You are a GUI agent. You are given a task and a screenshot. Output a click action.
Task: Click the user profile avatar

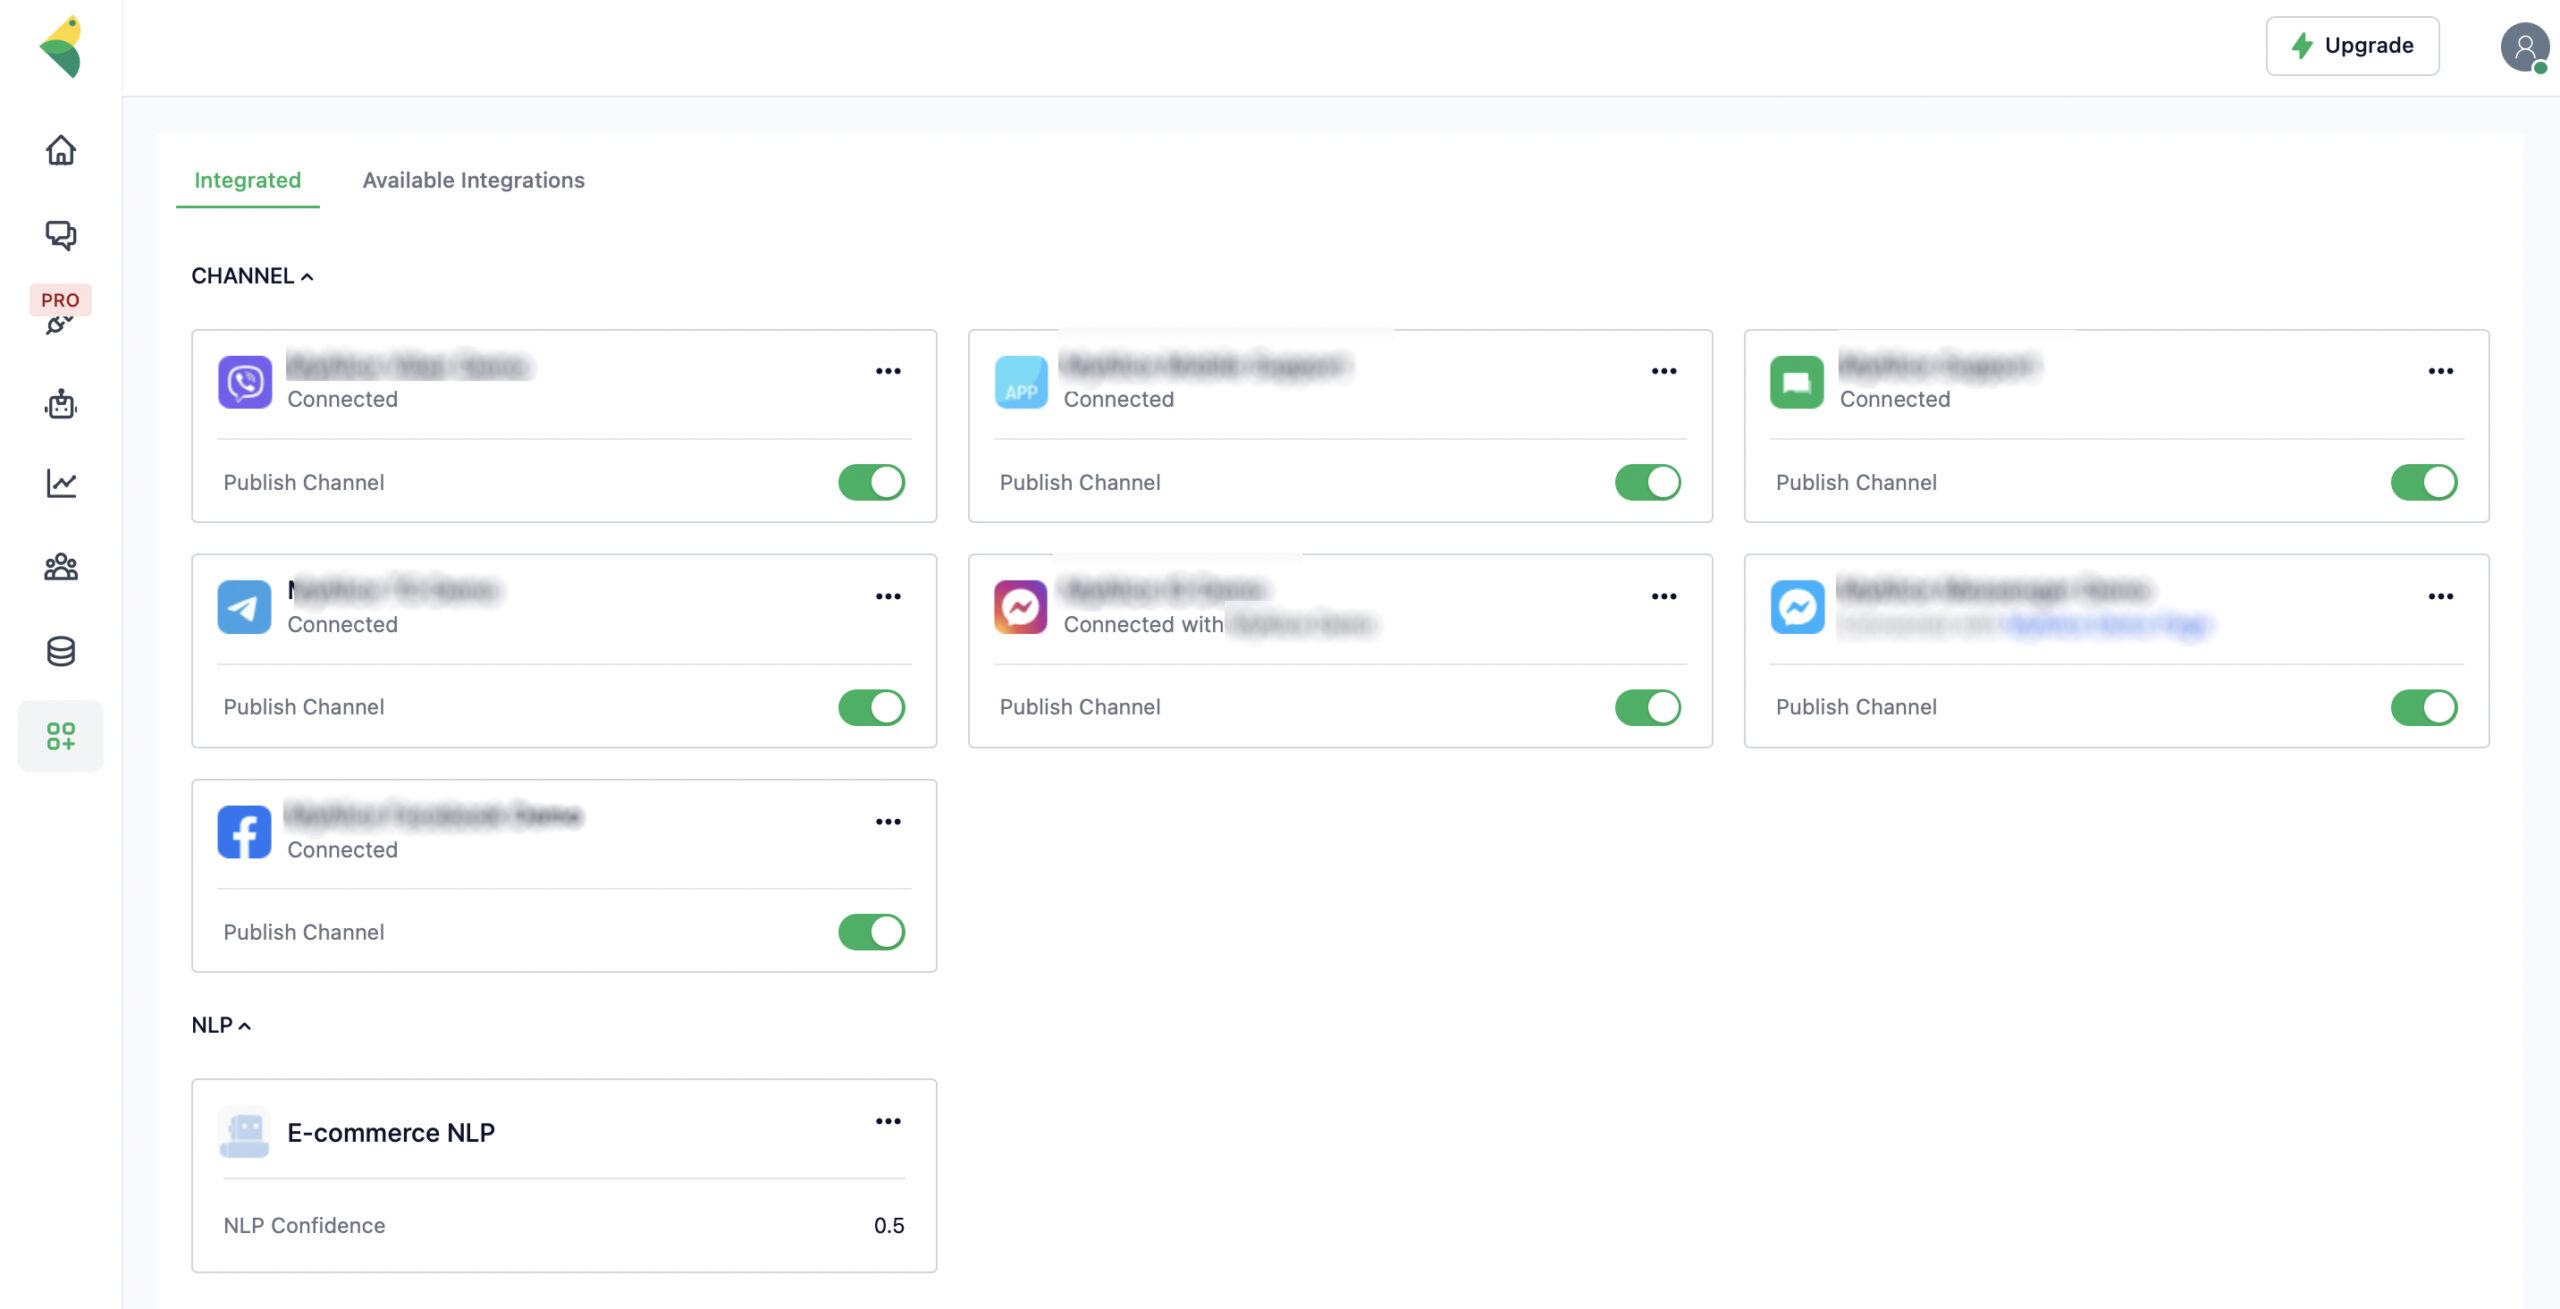[2524, 46]
